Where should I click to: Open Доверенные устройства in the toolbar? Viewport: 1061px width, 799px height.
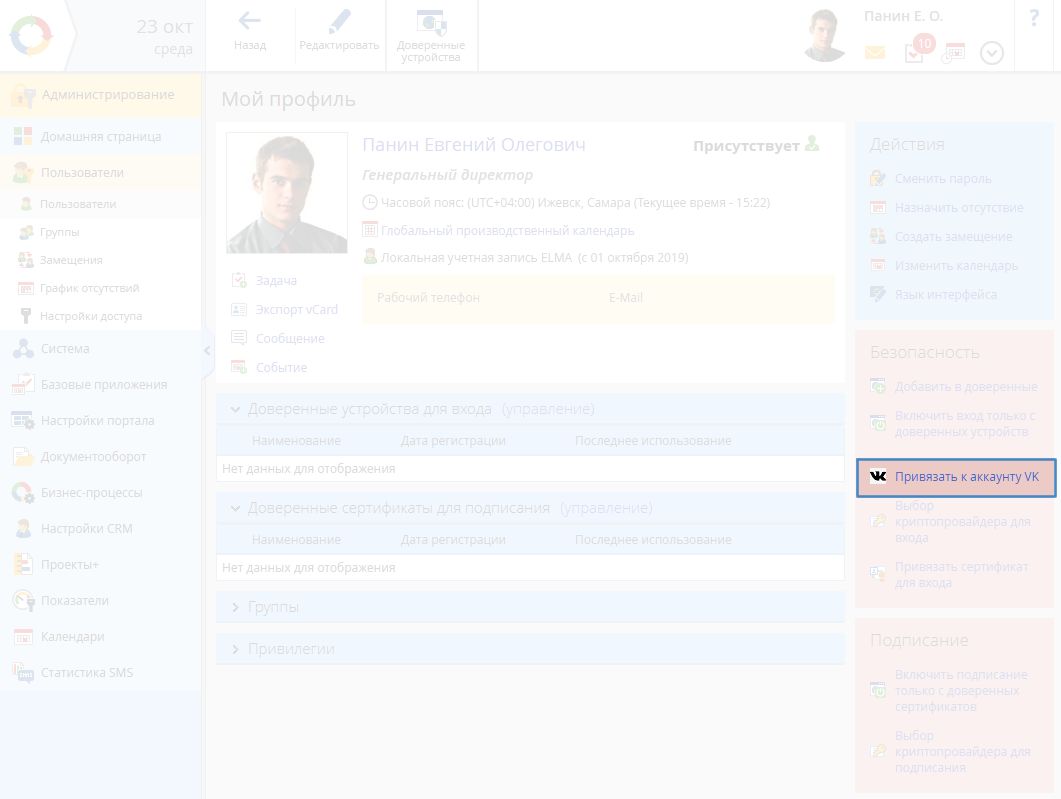431,37
